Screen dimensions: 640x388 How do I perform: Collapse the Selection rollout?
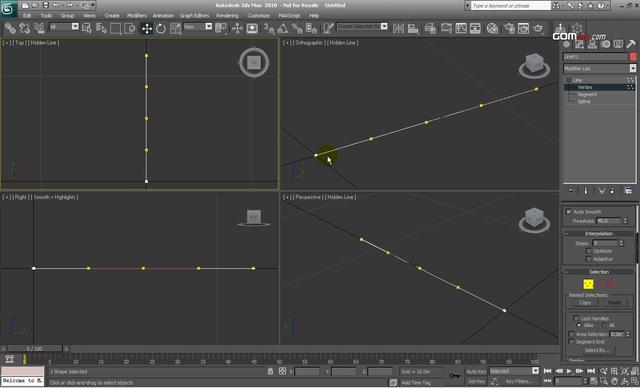(599, 272)
